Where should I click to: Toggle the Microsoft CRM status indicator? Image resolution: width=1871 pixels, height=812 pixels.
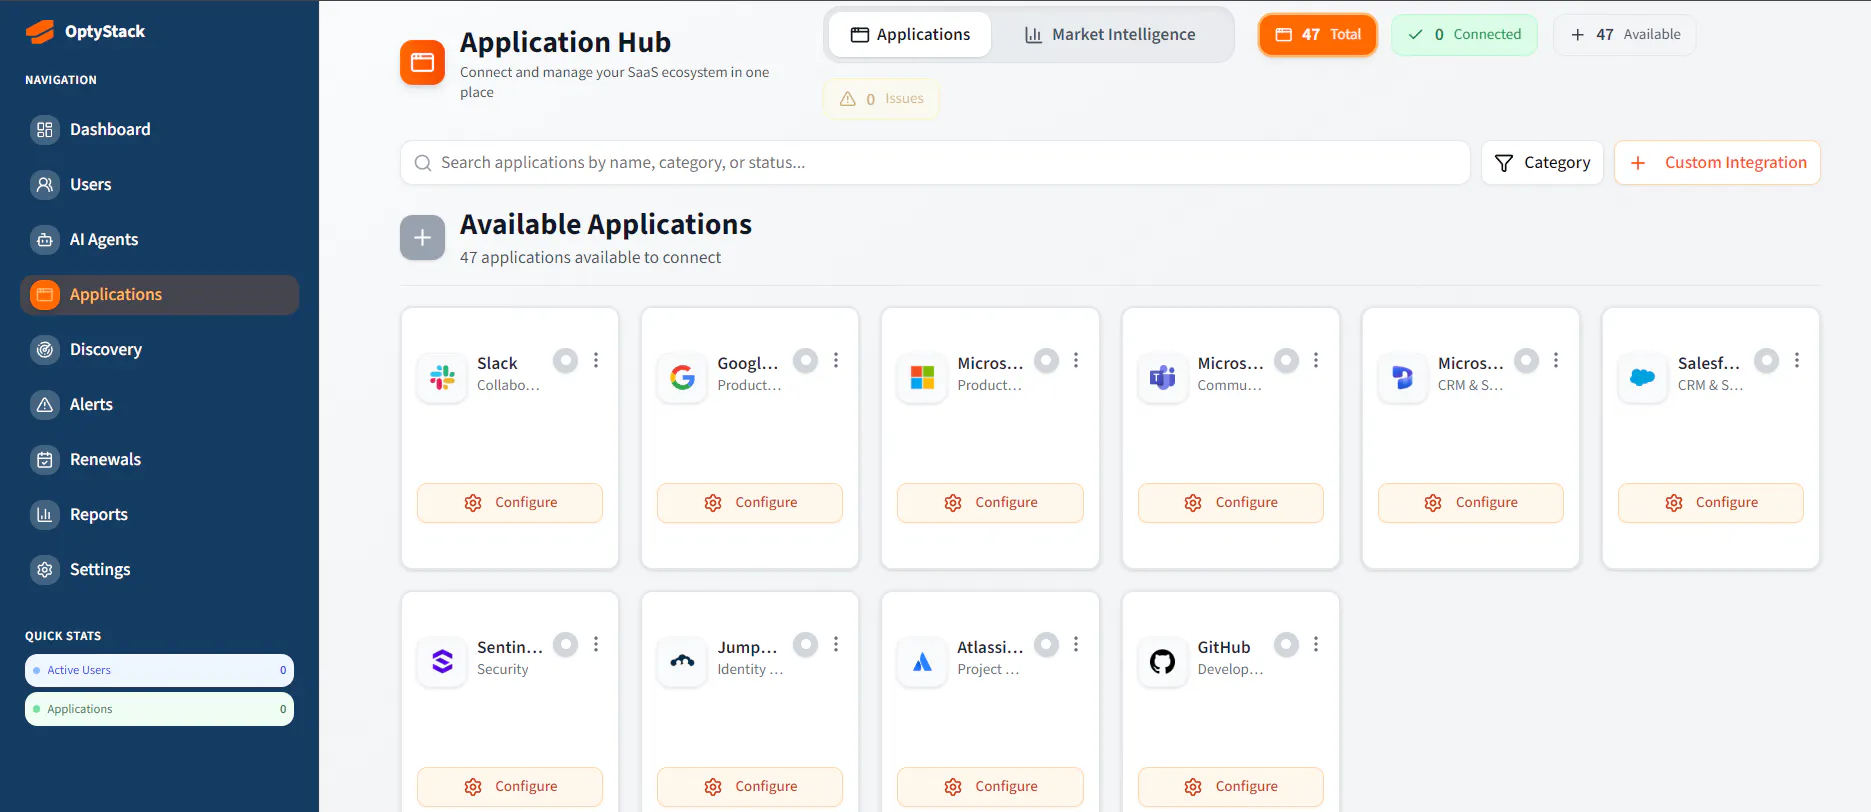click(1527, 360)
